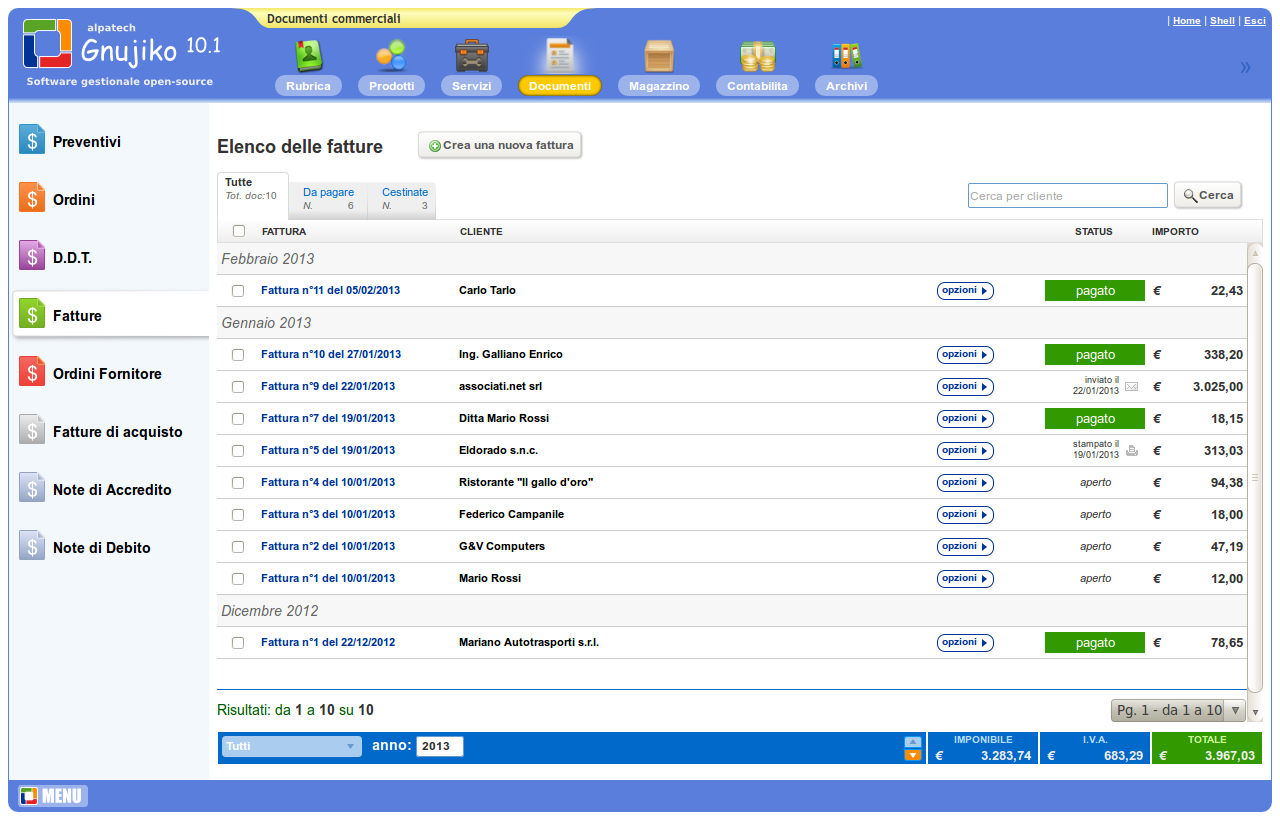Check the checkbox for Fattura n°1 del 22/12/2012
1280x825 pixels.
(237, 642)
